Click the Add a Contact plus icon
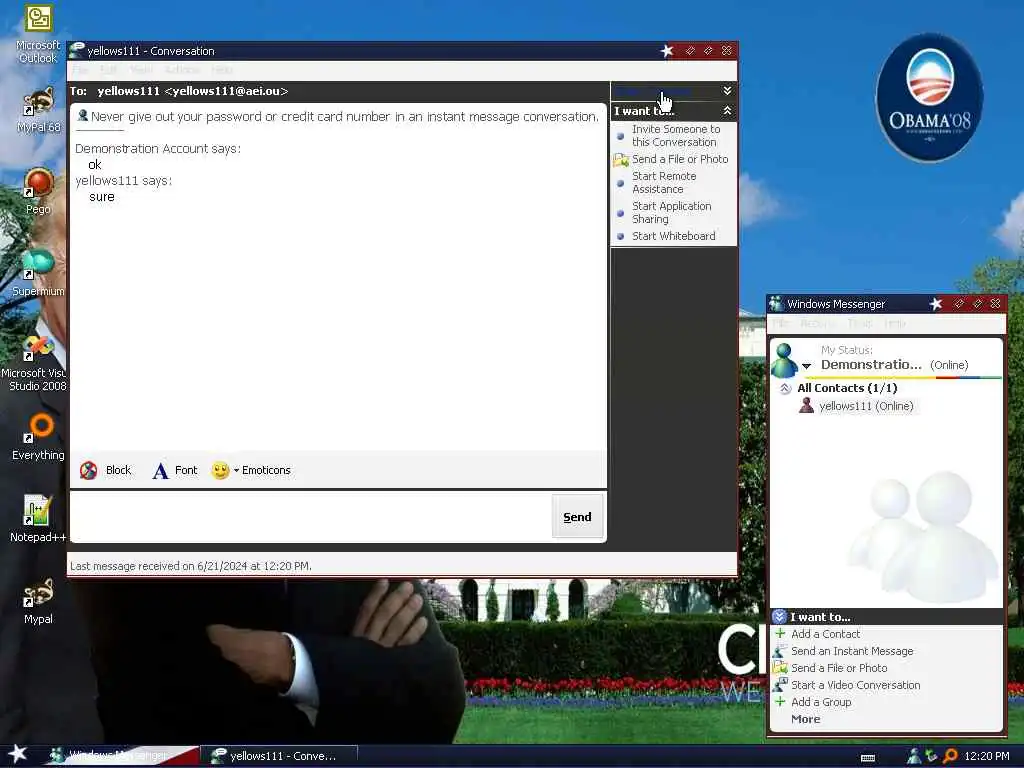Screen dimensions: 1024x768 (x=780, y=633)
